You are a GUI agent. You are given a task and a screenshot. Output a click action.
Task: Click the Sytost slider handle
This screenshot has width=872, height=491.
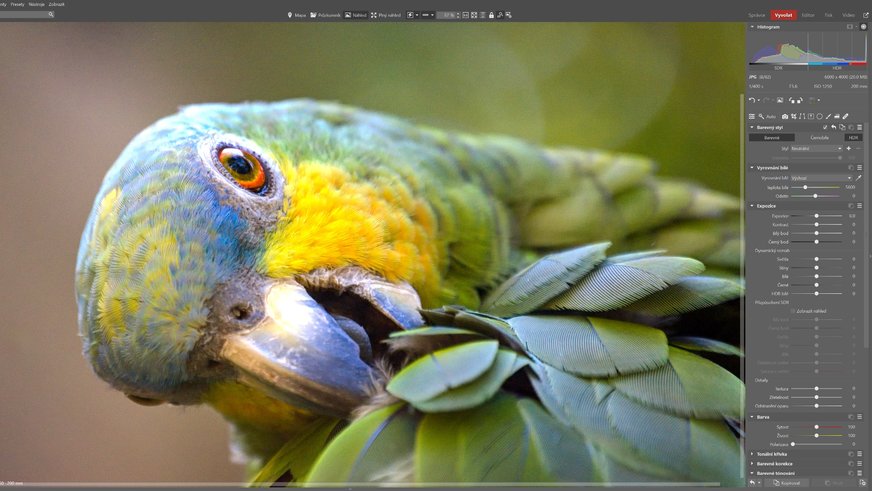(x=816, y=427)
